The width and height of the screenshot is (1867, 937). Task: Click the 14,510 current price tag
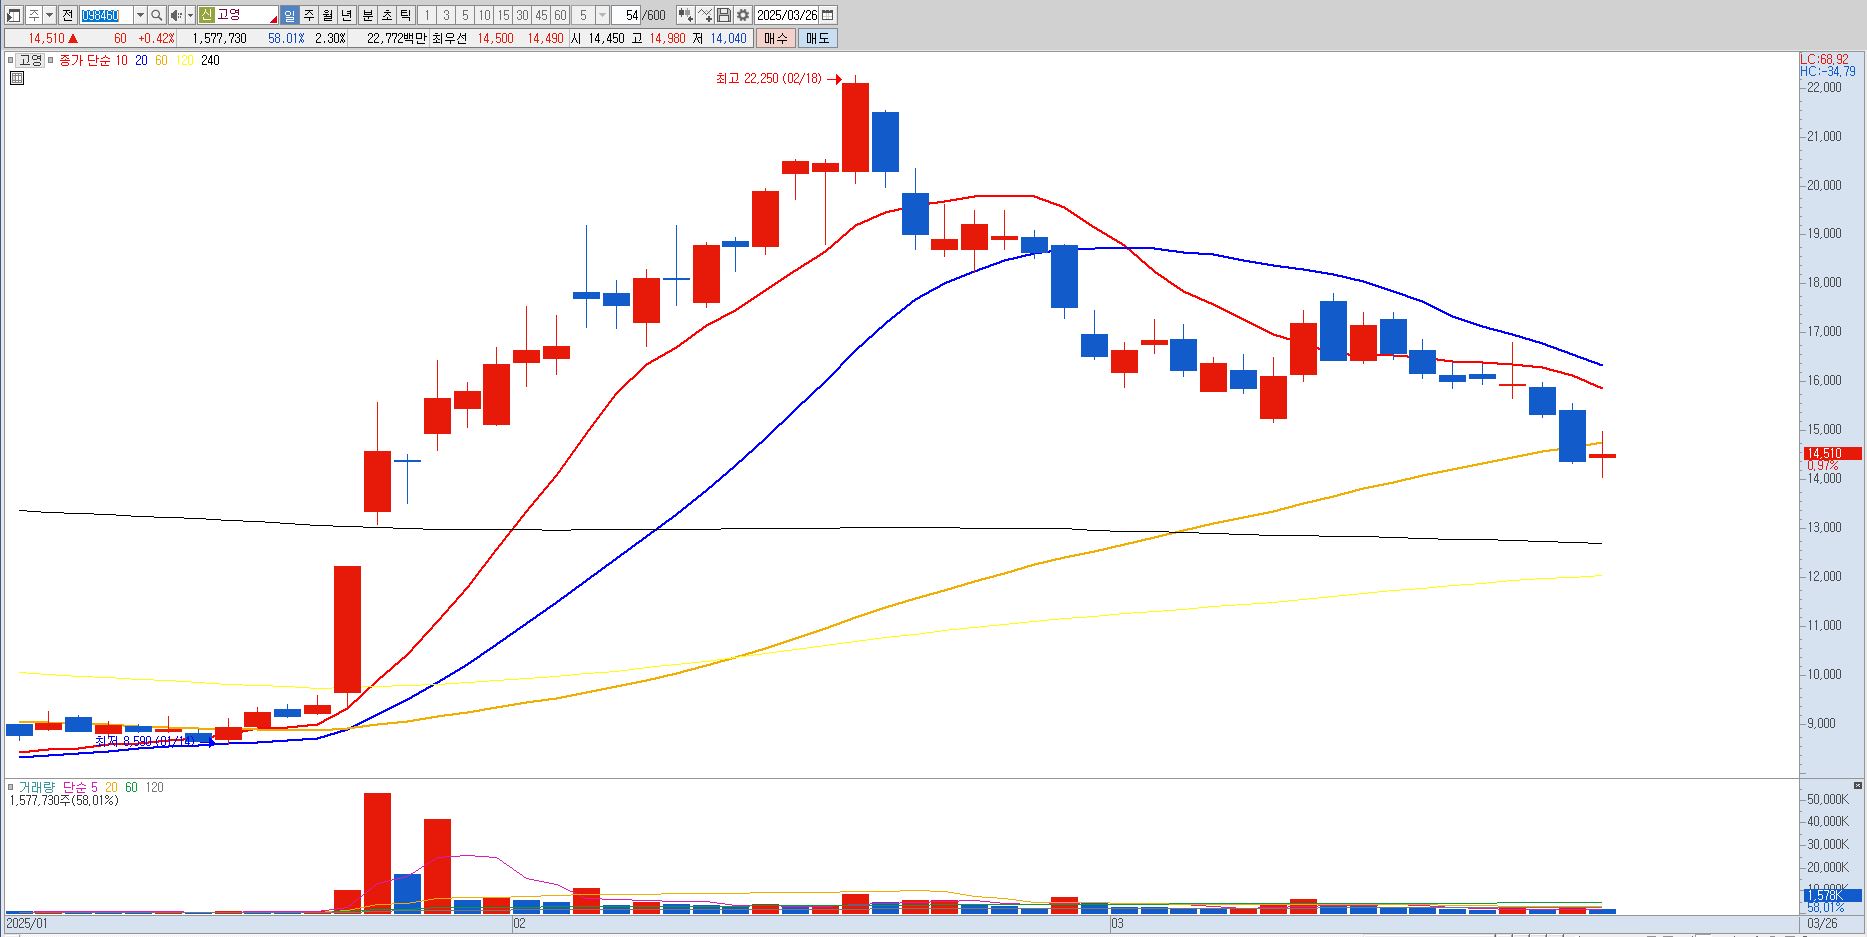1832,453
